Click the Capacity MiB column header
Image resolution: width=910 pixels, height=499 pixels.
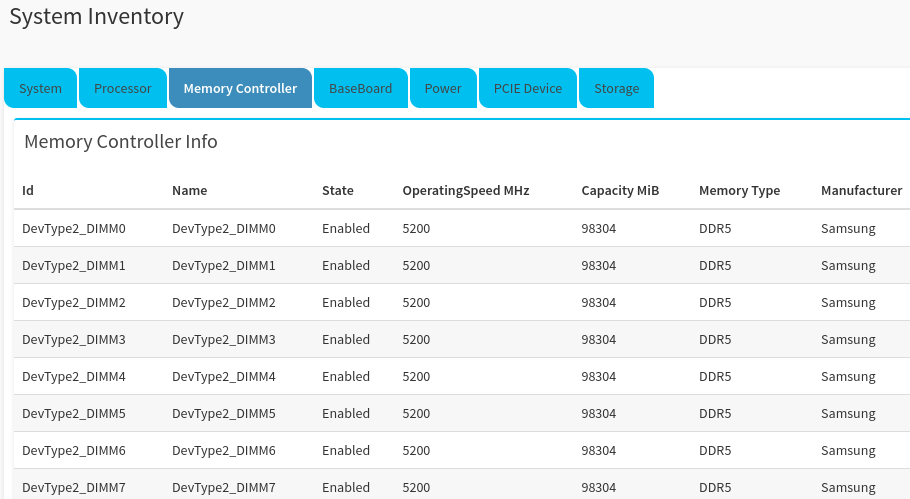pyautogui.click(x=620, y=190)
